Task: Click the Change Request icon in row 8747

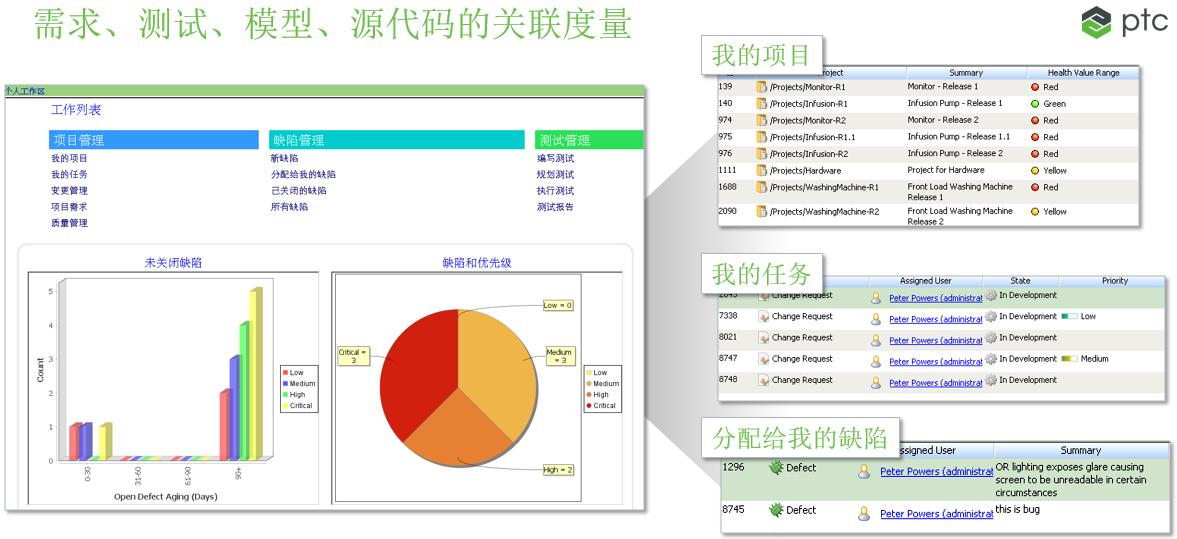Action: 763,359
